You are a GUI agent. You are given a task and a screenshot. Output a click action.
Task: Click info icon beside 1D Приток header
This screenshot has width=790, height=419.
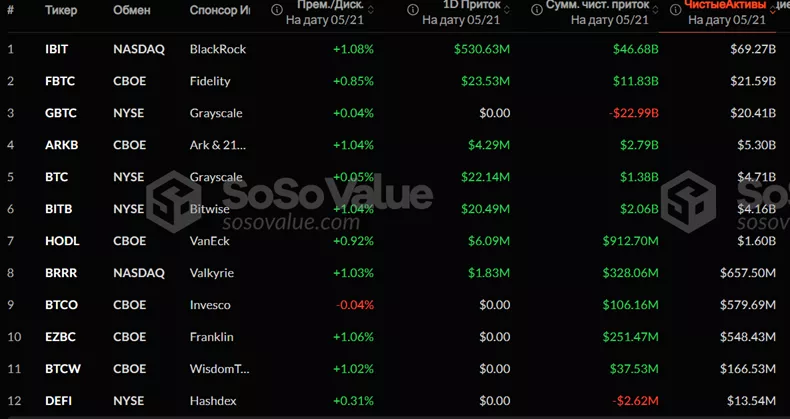coord(412,7)
